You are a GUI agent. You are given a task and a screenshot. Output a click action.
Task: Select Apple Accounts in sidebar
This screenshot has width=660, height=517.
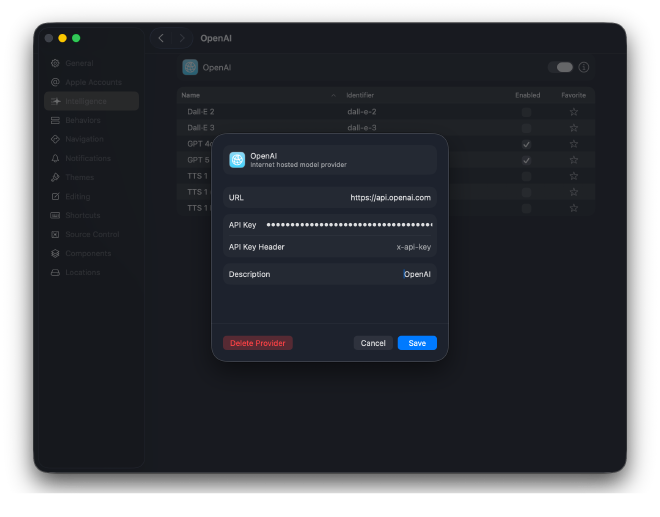coord(91,82)
